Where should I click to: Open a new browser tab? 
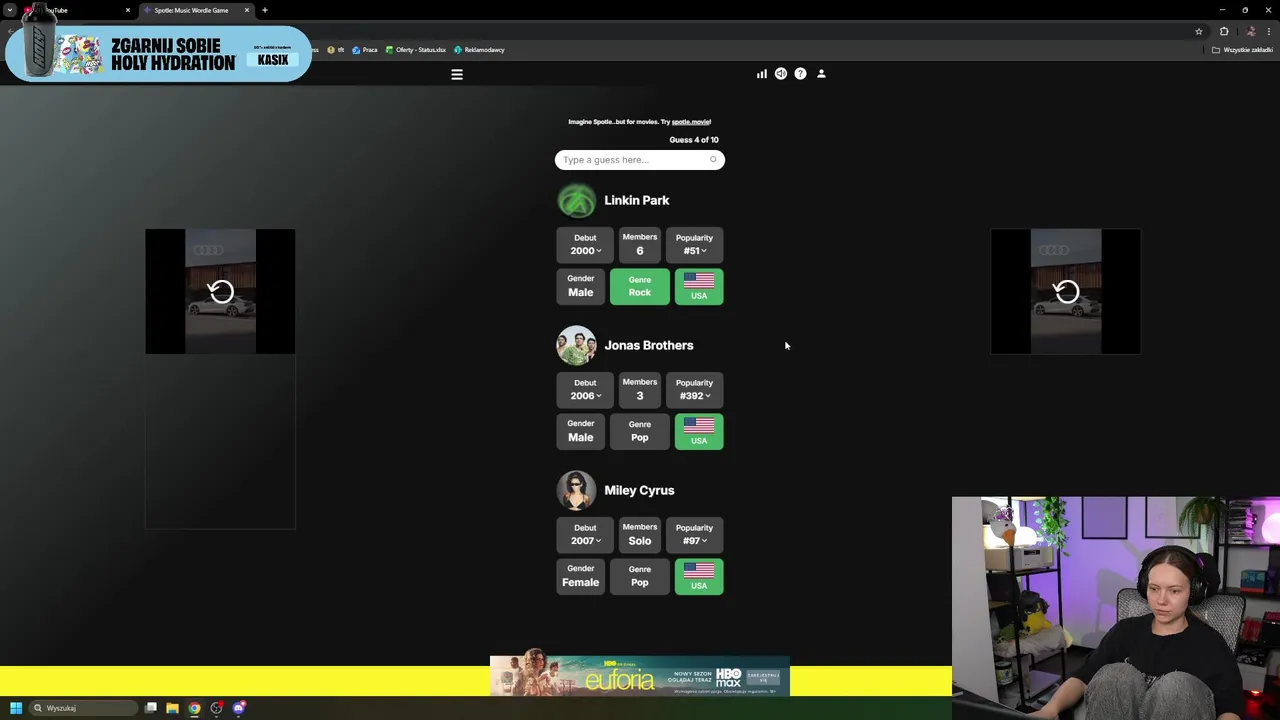[265, 10]
